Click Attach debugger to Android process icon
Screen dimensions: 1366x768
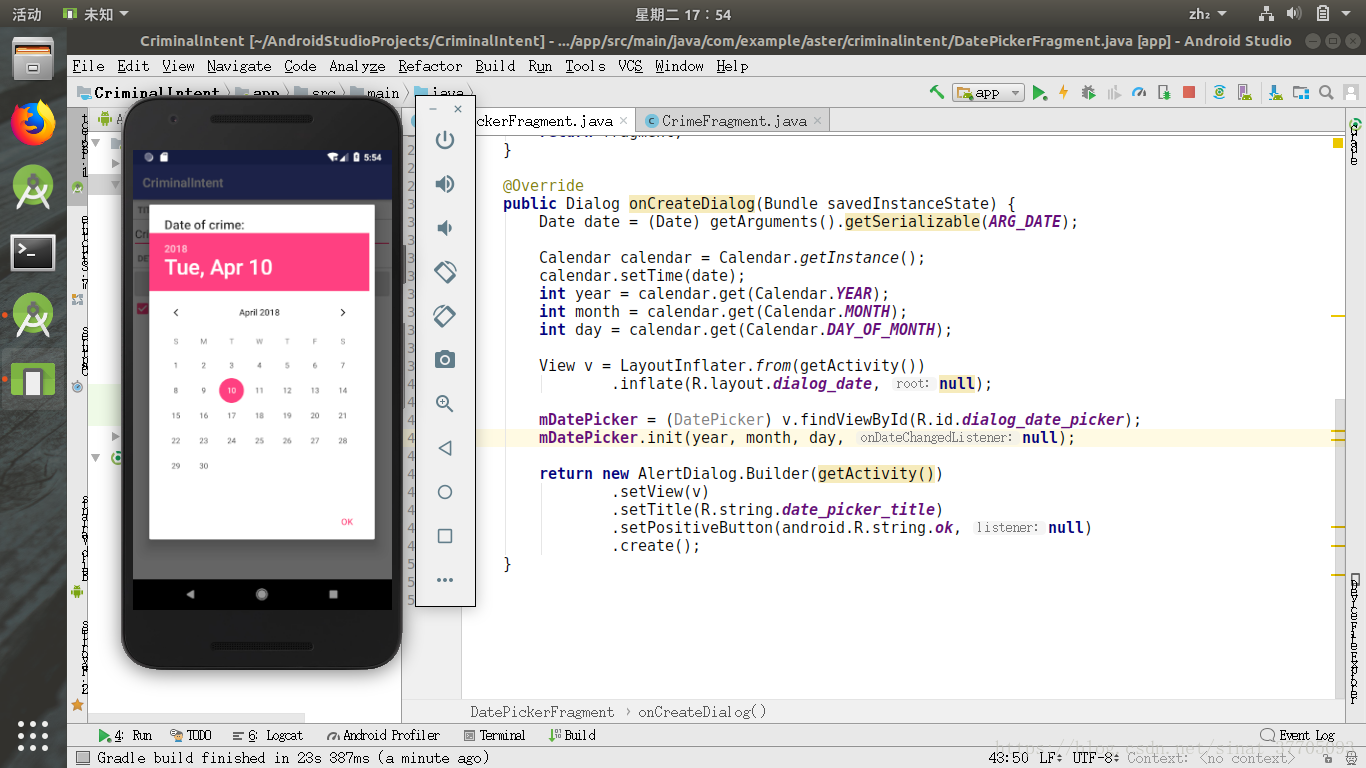(1164, 92)
